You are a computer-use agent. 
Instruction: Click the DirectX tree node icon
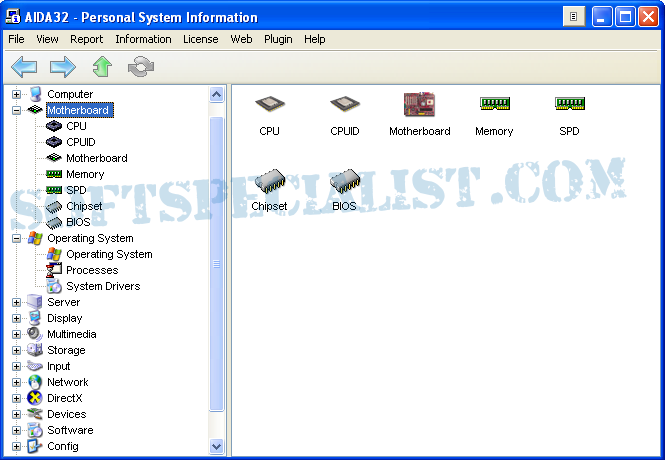(x=35, y=398)
